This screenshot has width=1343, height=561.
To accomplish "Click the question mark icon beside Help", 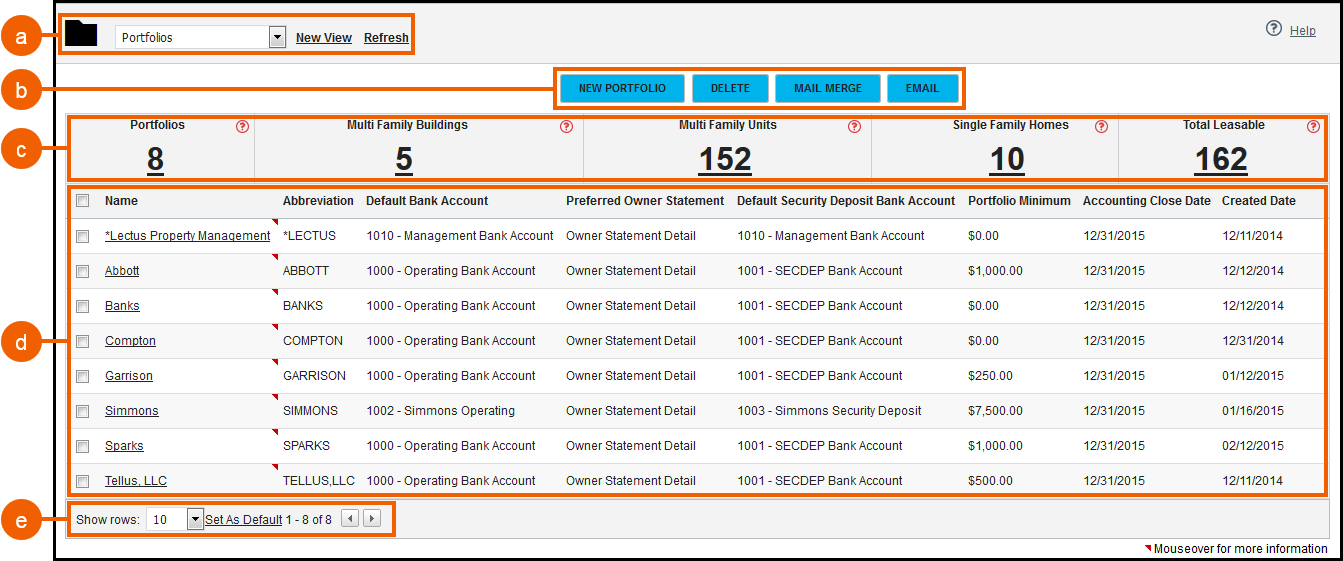I will click(x=1273, y=29).
